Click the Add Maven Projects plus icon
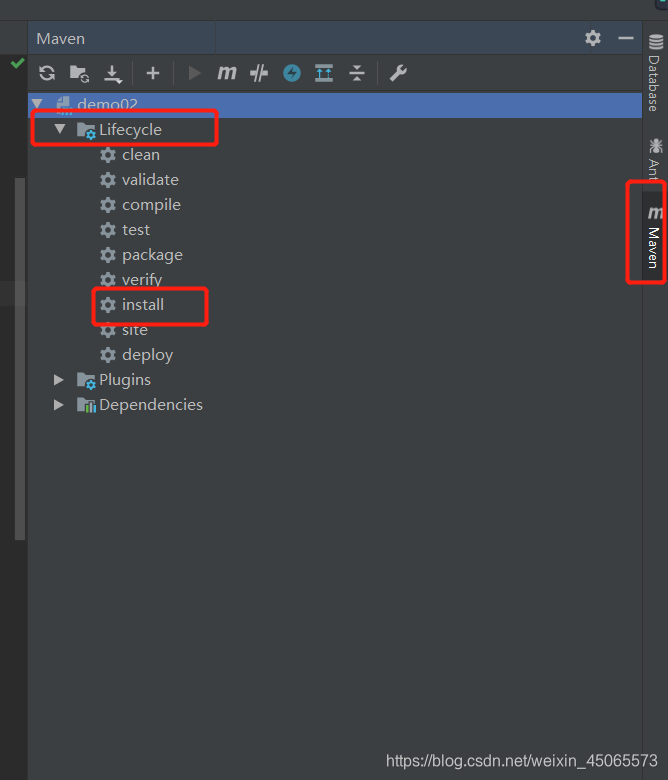The image size is (668, 780). pos(153,74)
